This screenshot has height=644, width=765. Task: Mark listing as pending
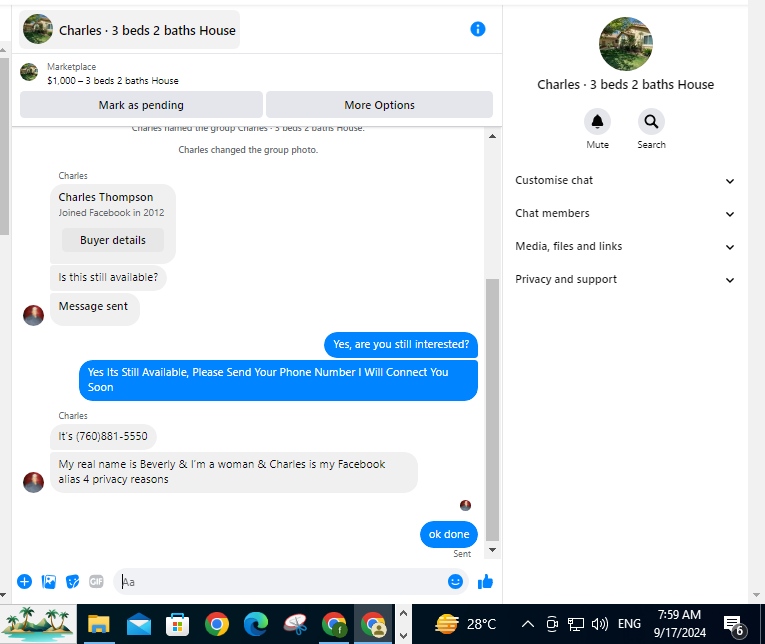[141, 105]
